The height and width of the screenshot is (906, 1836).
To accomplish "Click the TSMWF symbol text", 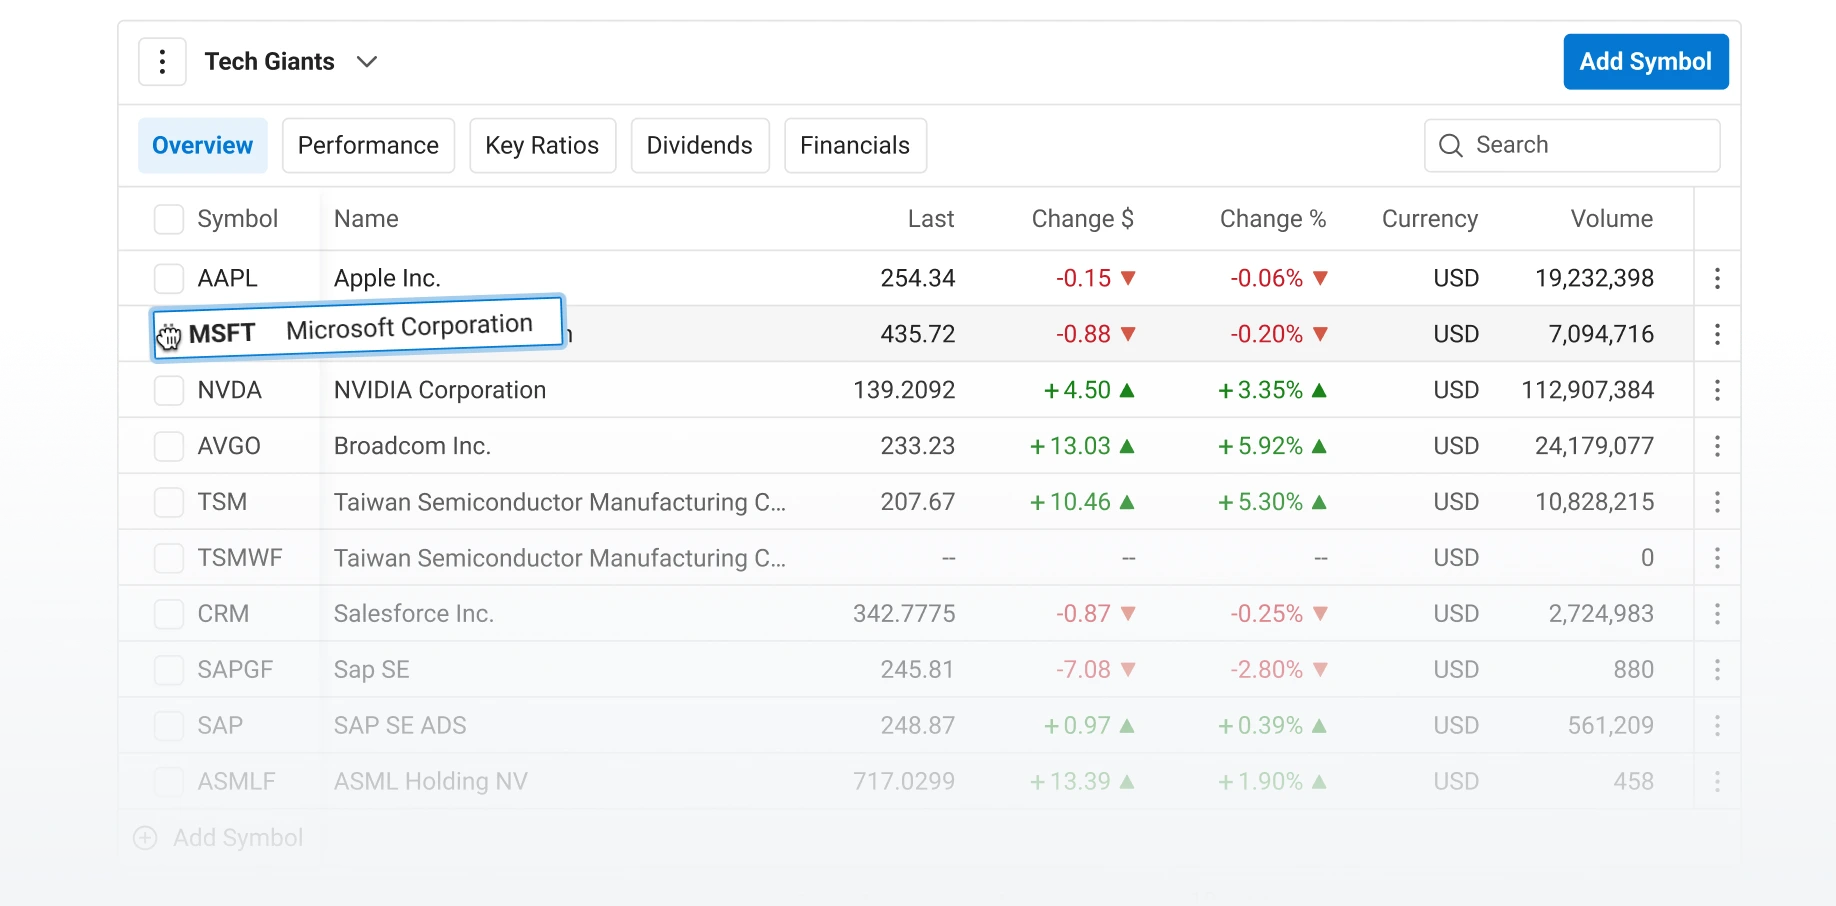I will pyautogui.click(x=240, y=558).
